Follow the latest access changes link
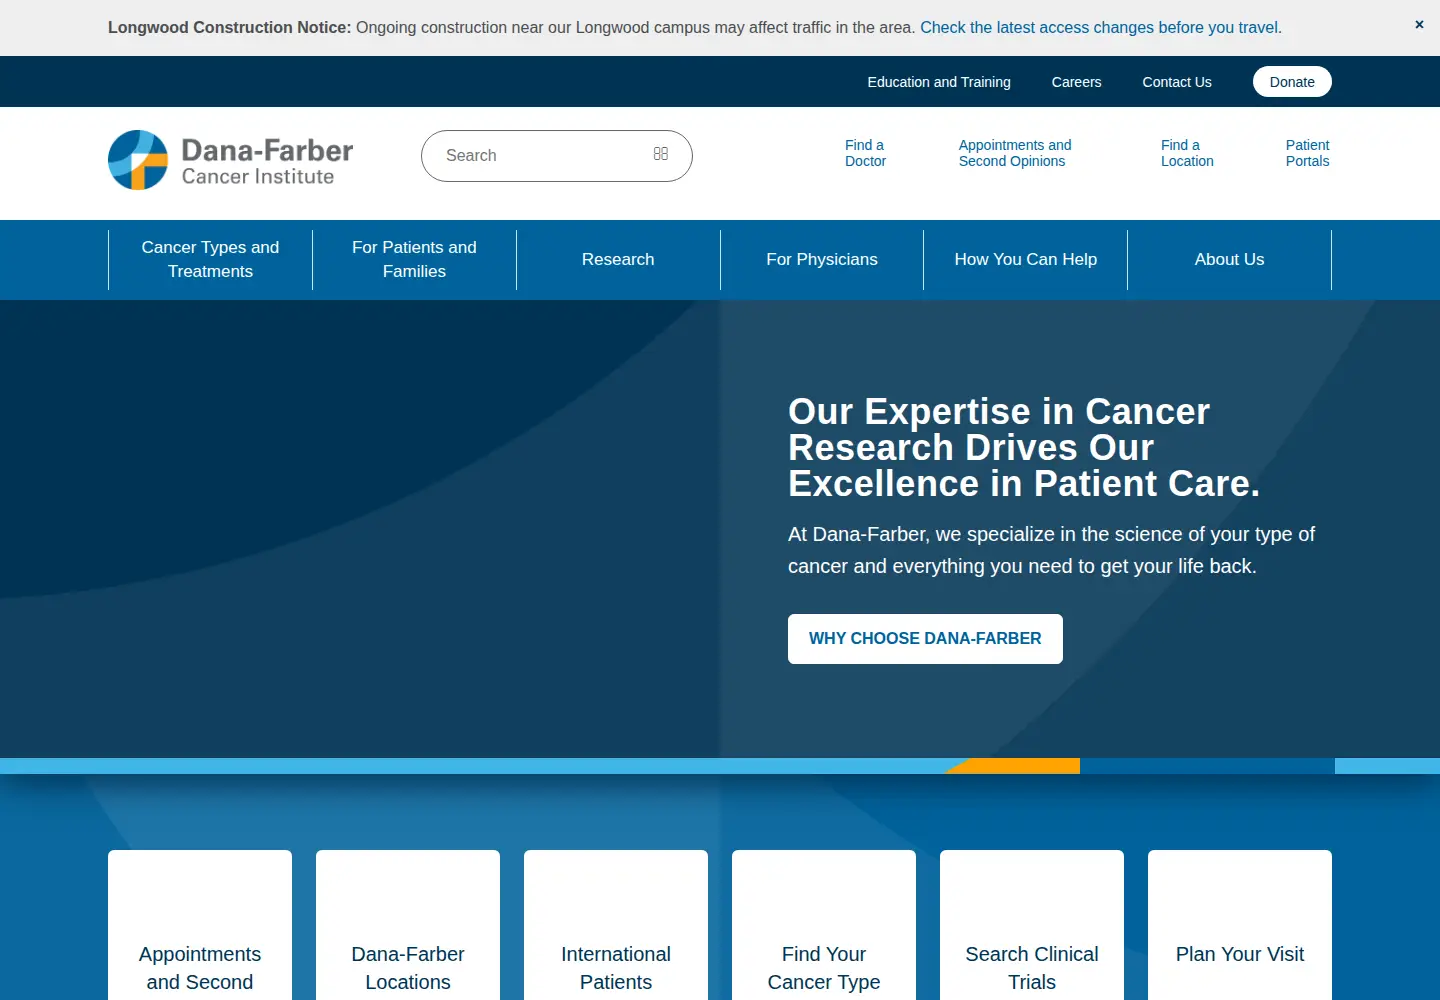Viewport: 1440px width, 1000px height. click(x=1101, y=28)
